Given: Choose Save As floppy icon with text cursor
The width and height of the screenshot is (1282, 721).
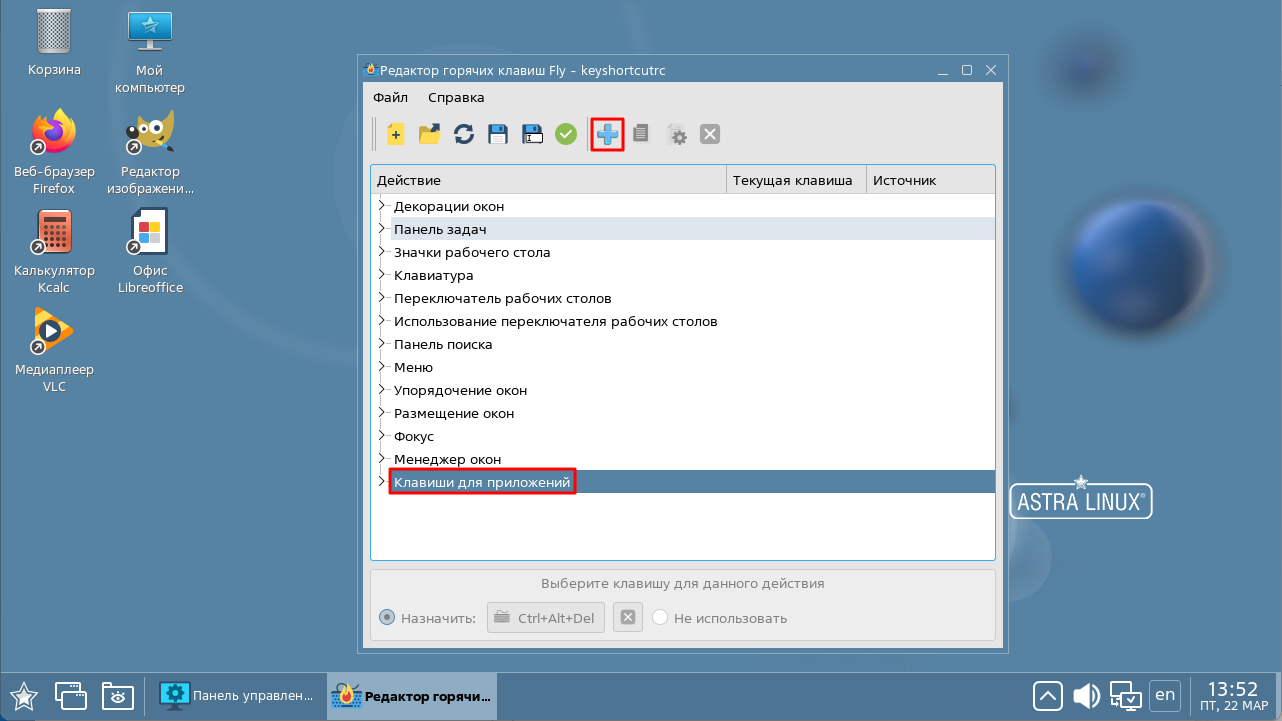Looking at the screenshot, I should click(532, 134).
